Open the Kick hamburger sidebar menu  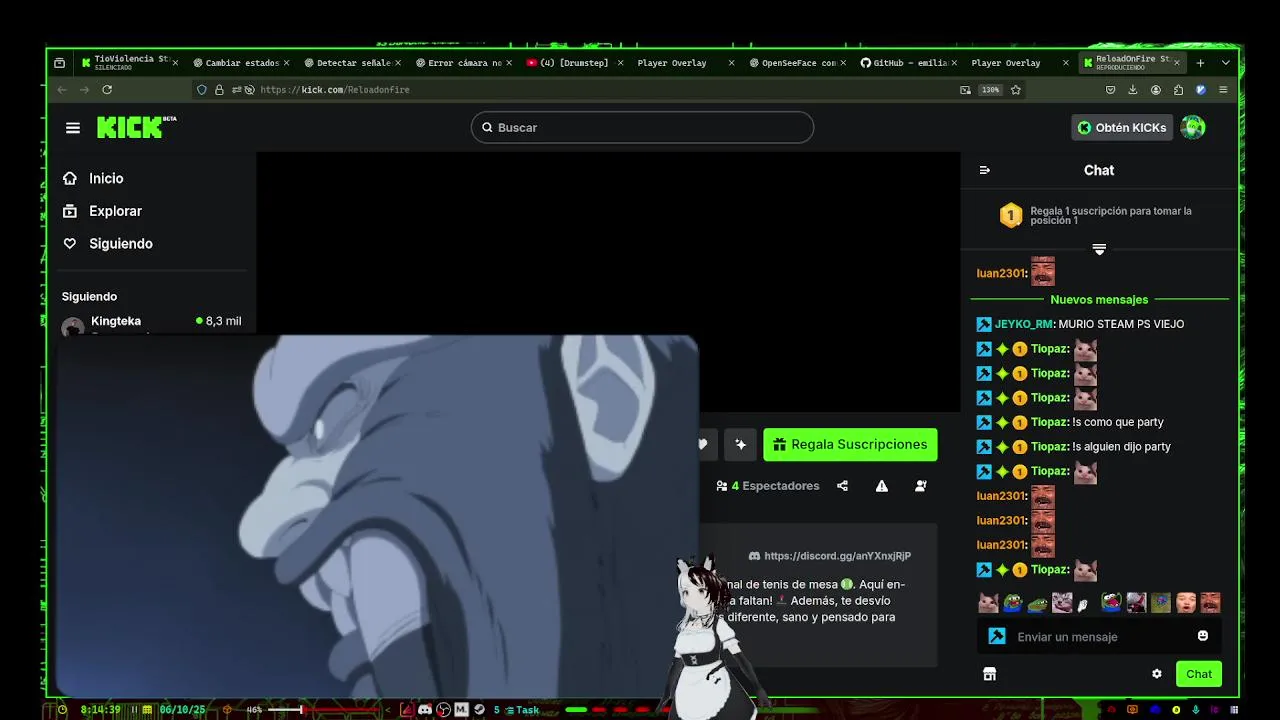point(72,128)
